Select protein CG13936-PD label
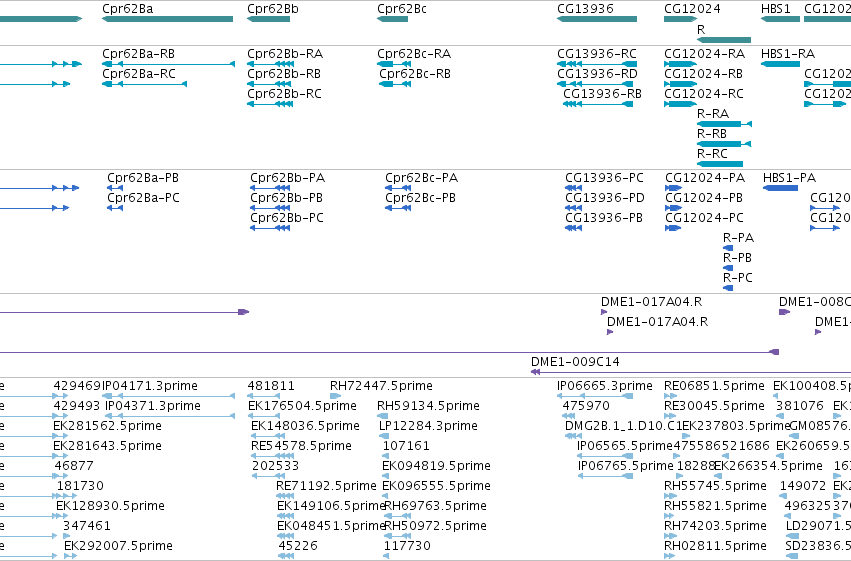Image resolution: width=851 pixels, height=561 pixels. [x=605, y=198]
